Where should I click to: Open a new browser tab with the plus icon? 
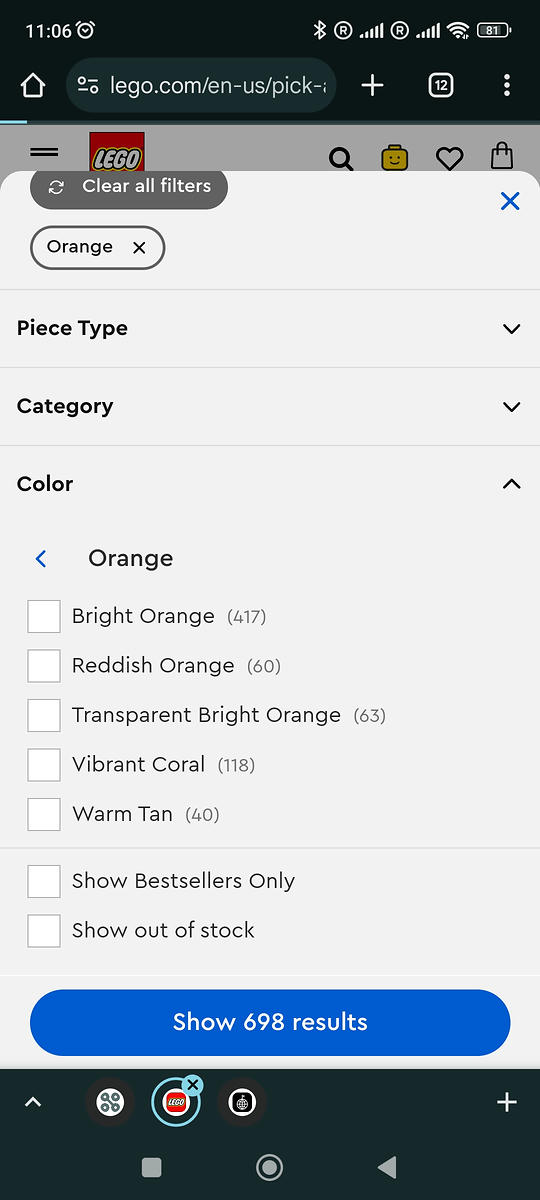point(372,86)
